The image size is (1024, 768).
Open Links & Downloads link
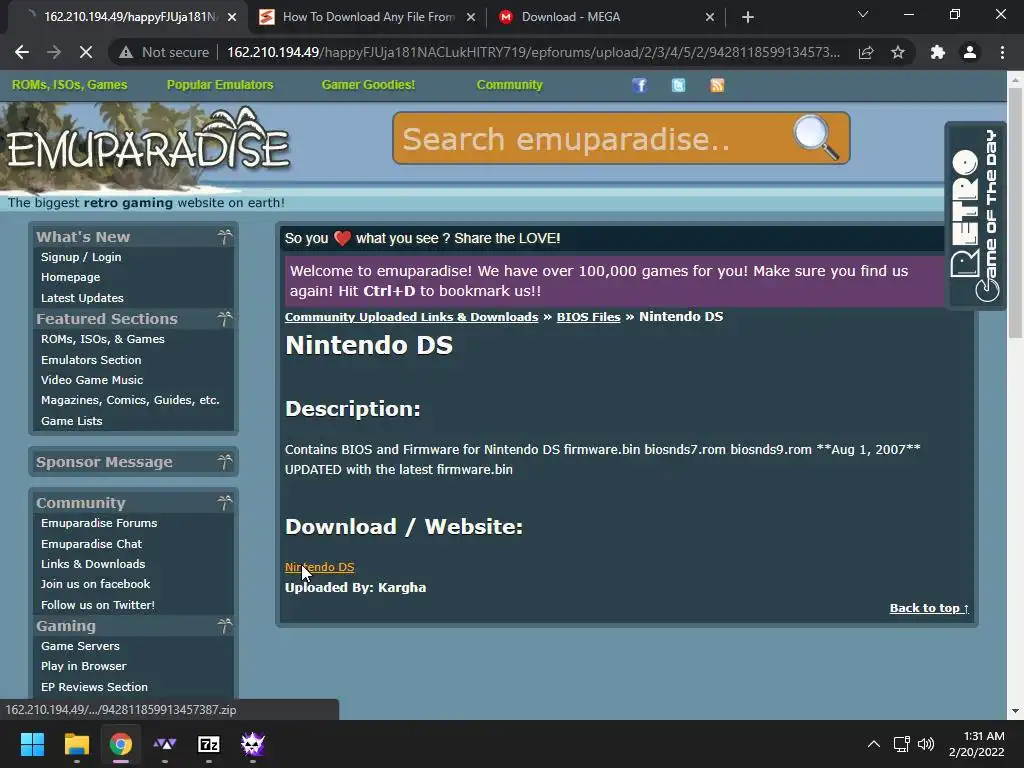click(93, 564)
